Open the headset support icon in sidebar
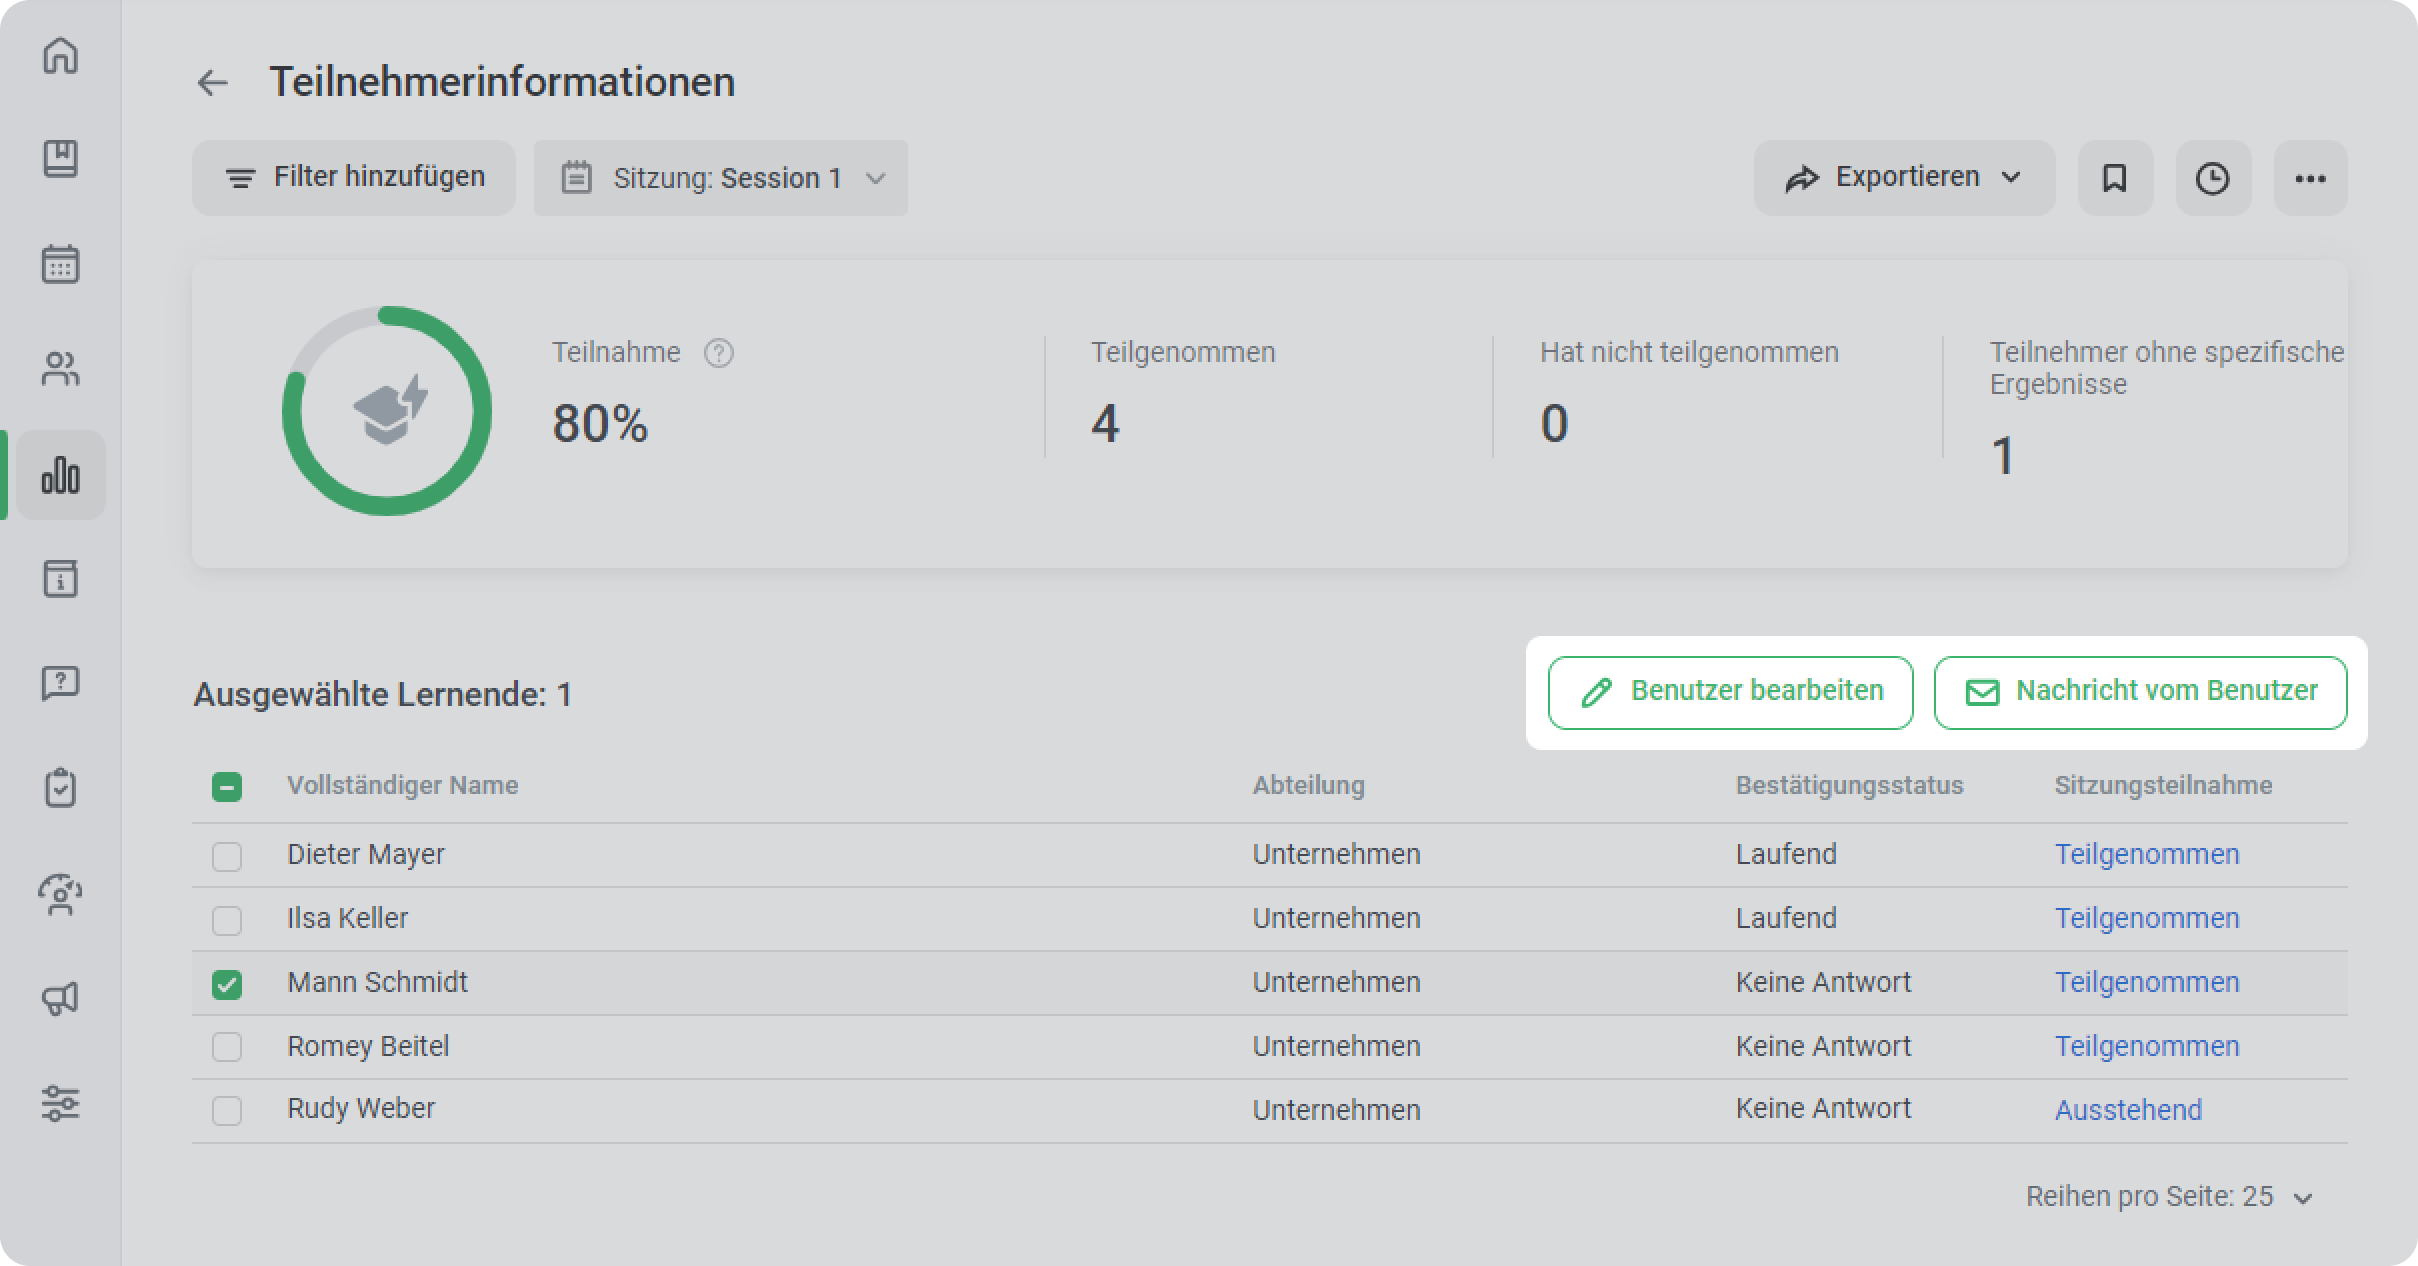 (60, 894)
